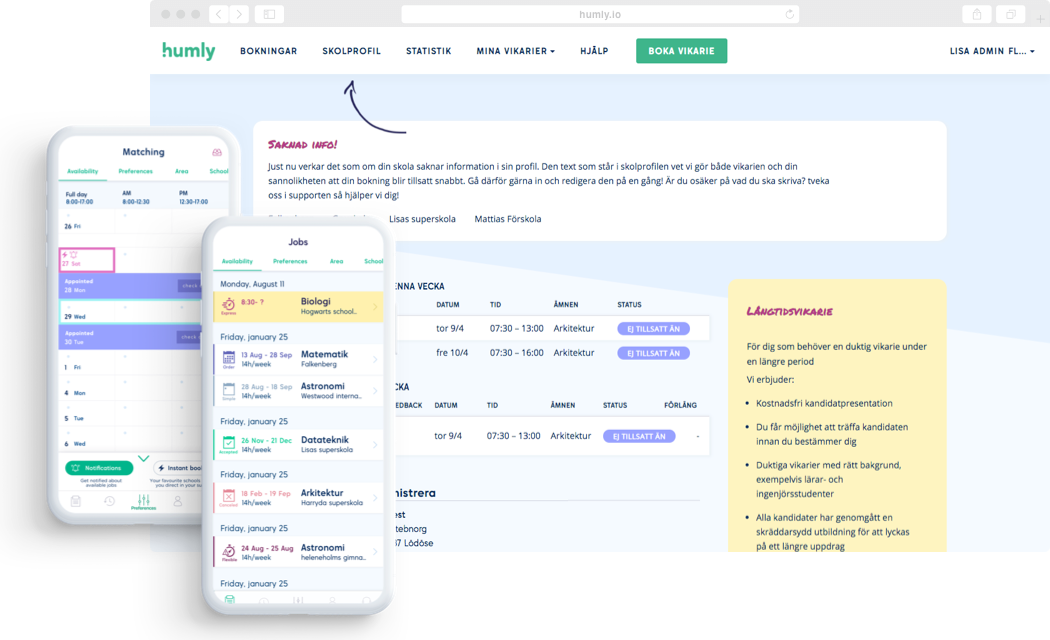Select the 27 Sat highlighted calendar cell
The height and width of the screenshot is (640, 1050).
pos(87,260)
